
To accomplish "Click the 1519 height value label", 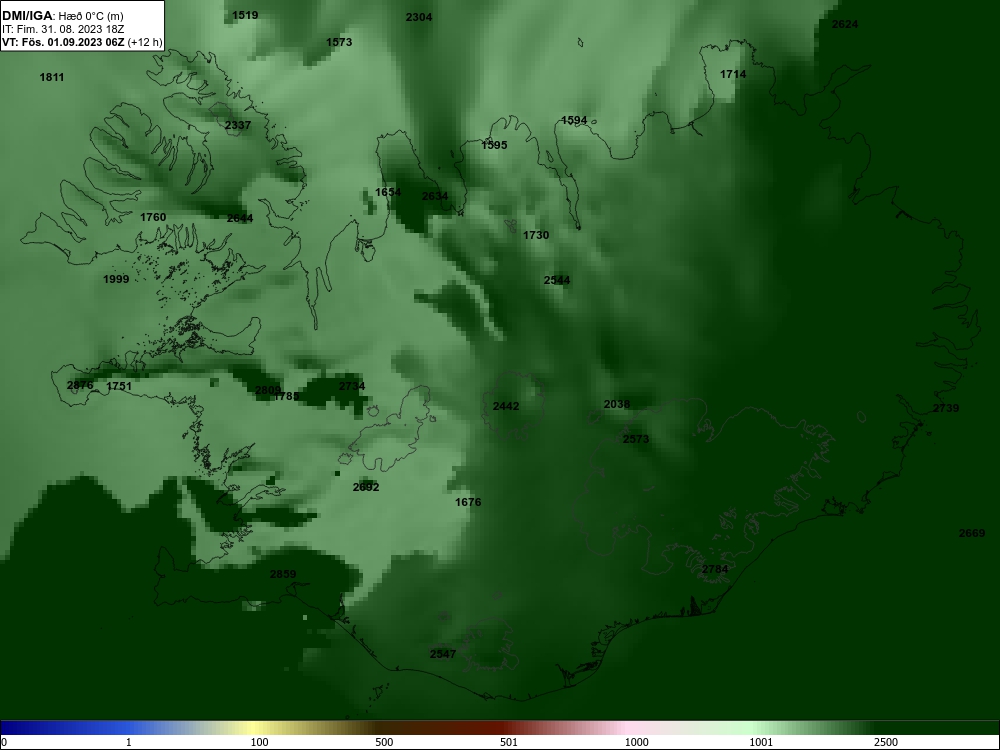I will pyautogui.click(x=245, y=15).
